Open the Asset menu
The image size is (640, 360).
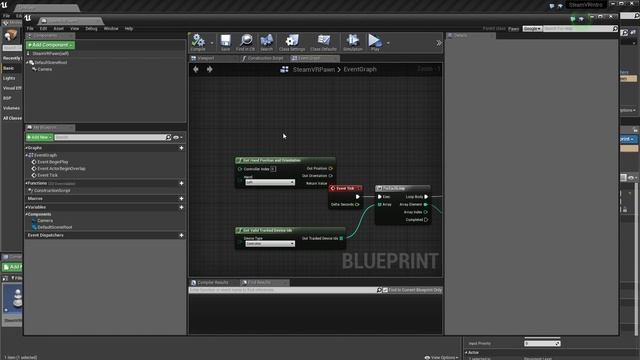click(x=58, y=29)
